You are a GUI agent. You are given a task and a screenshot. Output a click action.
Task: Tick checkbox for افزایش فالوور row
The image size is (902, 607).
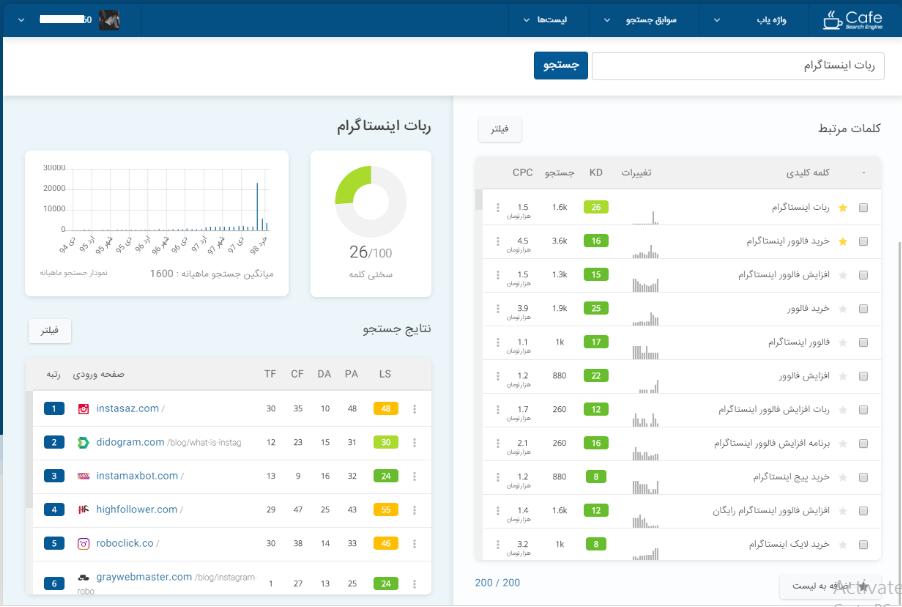(864, 377)
